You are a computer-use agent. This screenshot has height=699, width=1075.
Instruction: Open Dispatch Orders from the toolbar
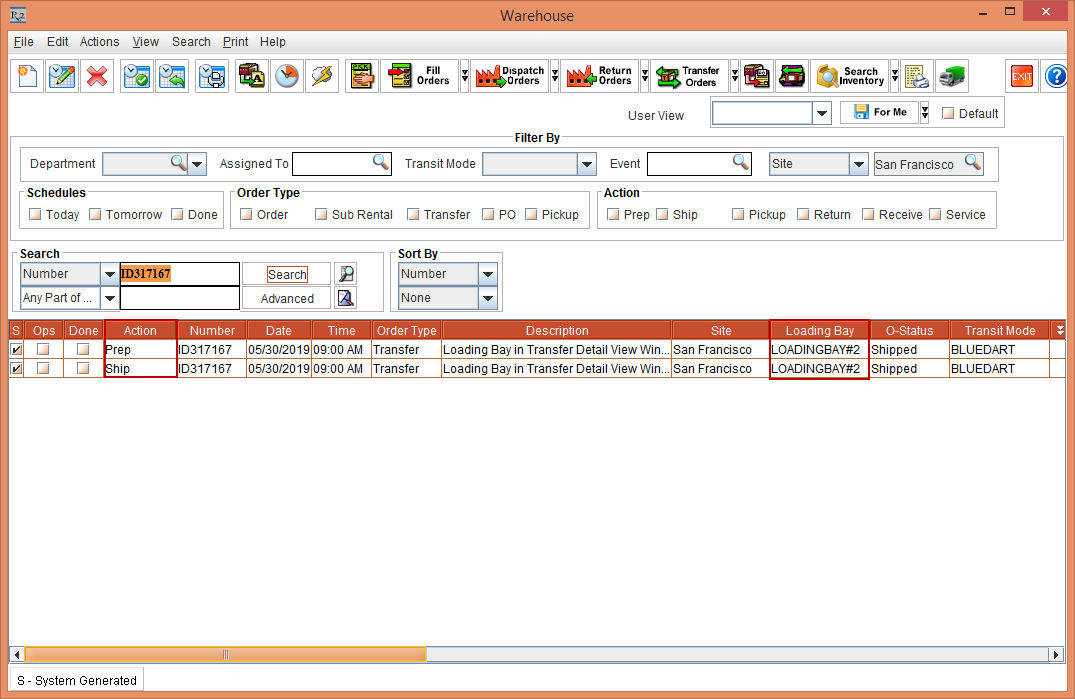(x=509, y=77)
